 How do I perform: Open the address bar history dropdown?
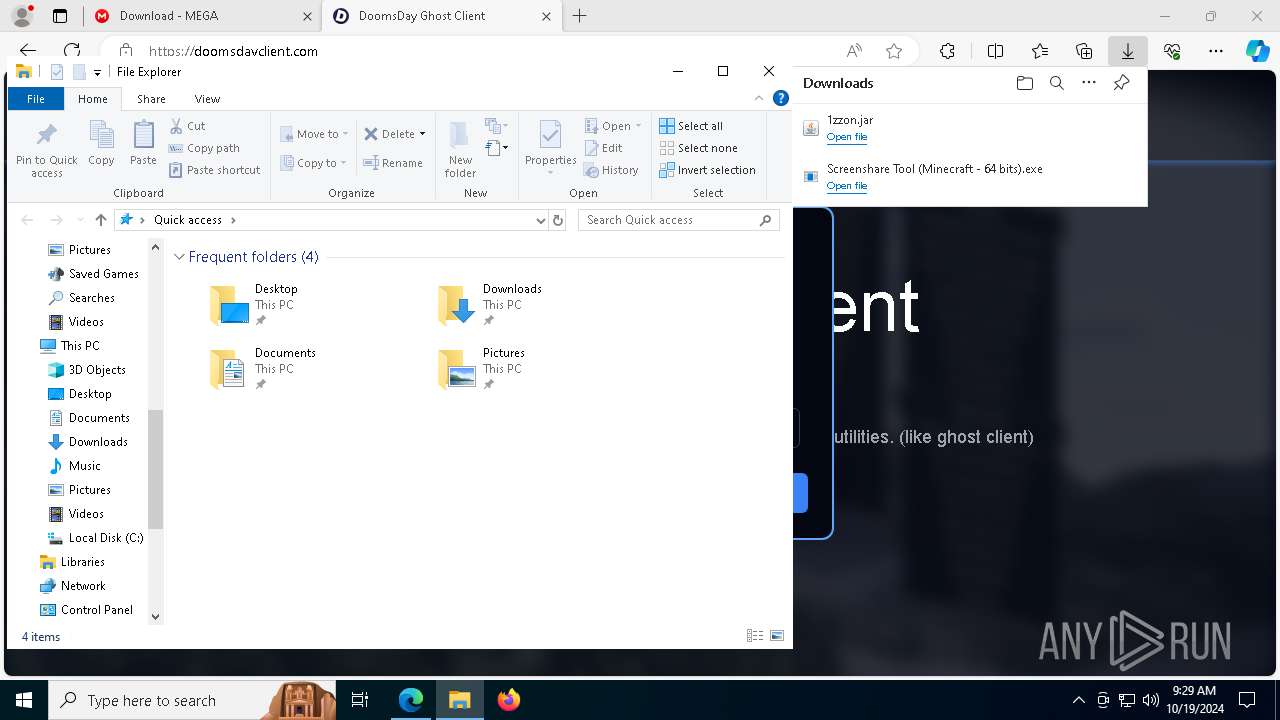(541, 220)
